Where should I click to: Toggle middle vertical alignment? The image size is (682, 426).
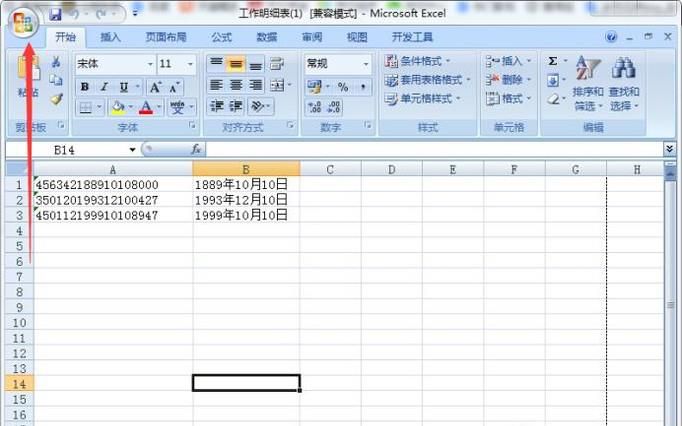click(x=236, y=64)
